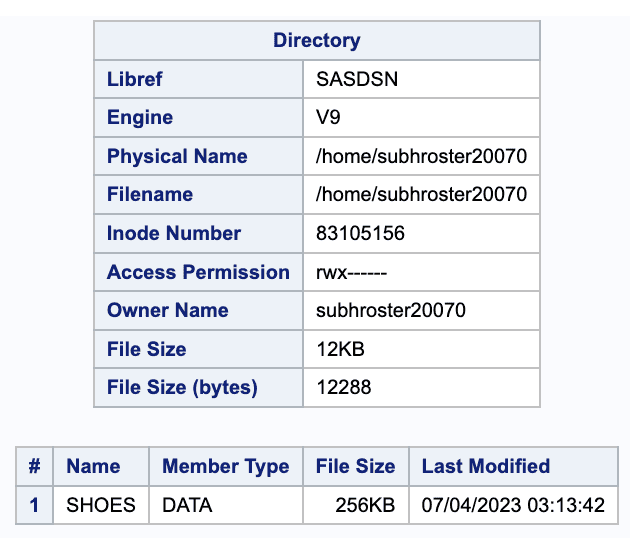This screenshot has height=538, width=630.
Task: Click the 12288 bytes value
Action: click(x=343, y=387)
